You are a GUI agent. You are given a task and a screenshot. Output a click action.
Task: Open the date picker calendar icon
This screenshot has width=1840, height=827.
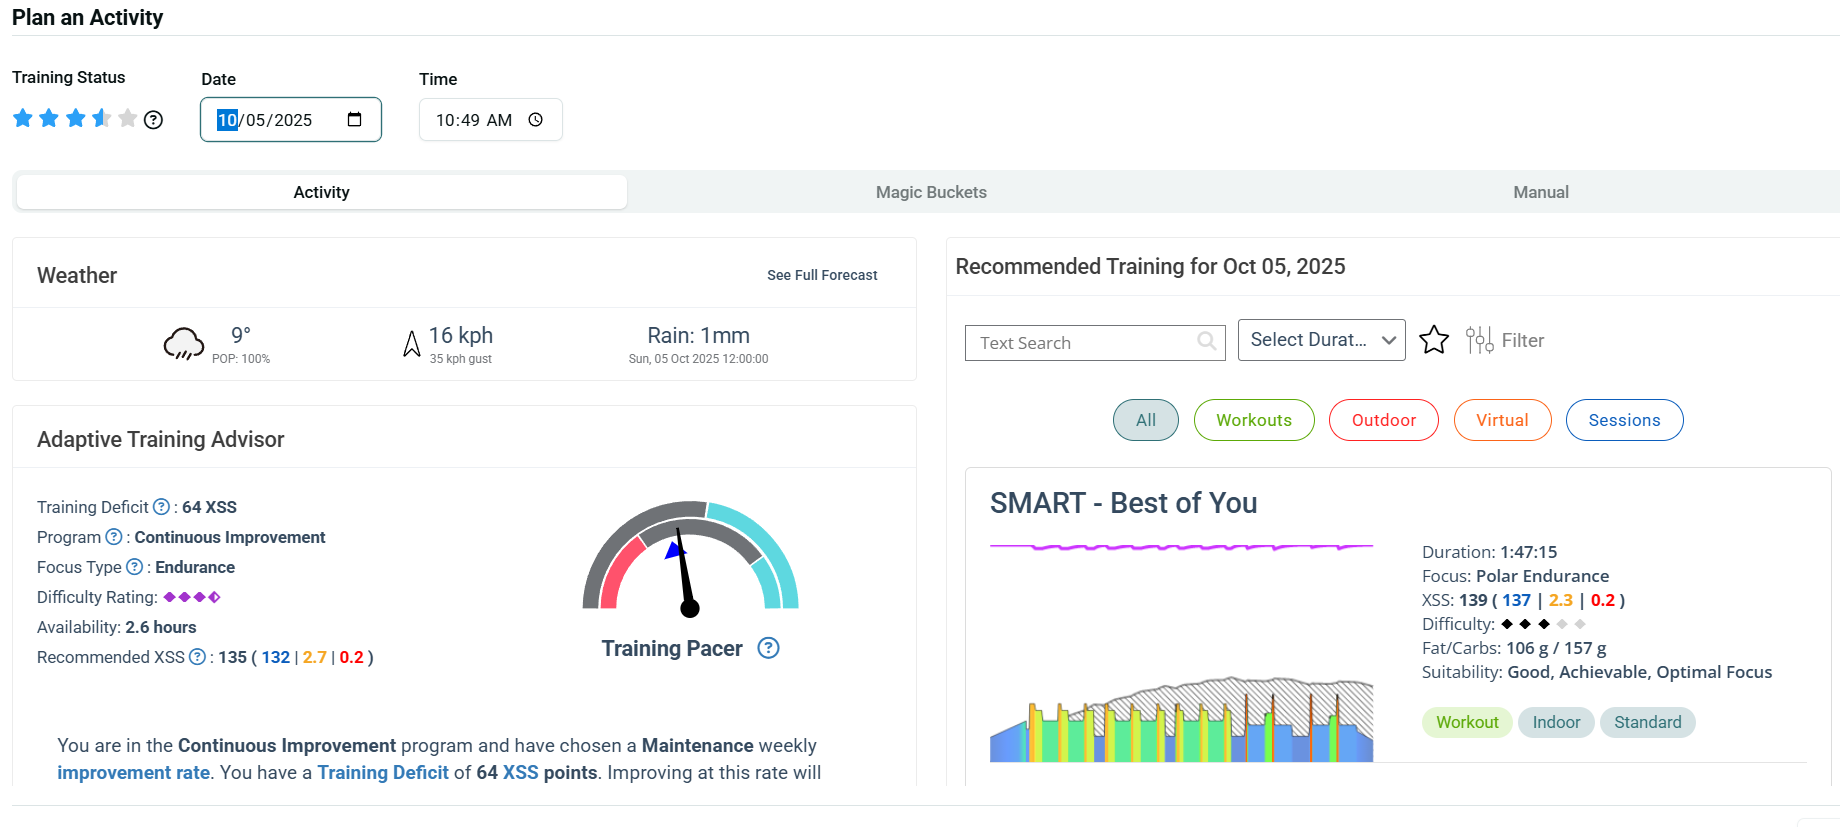coord(354,120)
